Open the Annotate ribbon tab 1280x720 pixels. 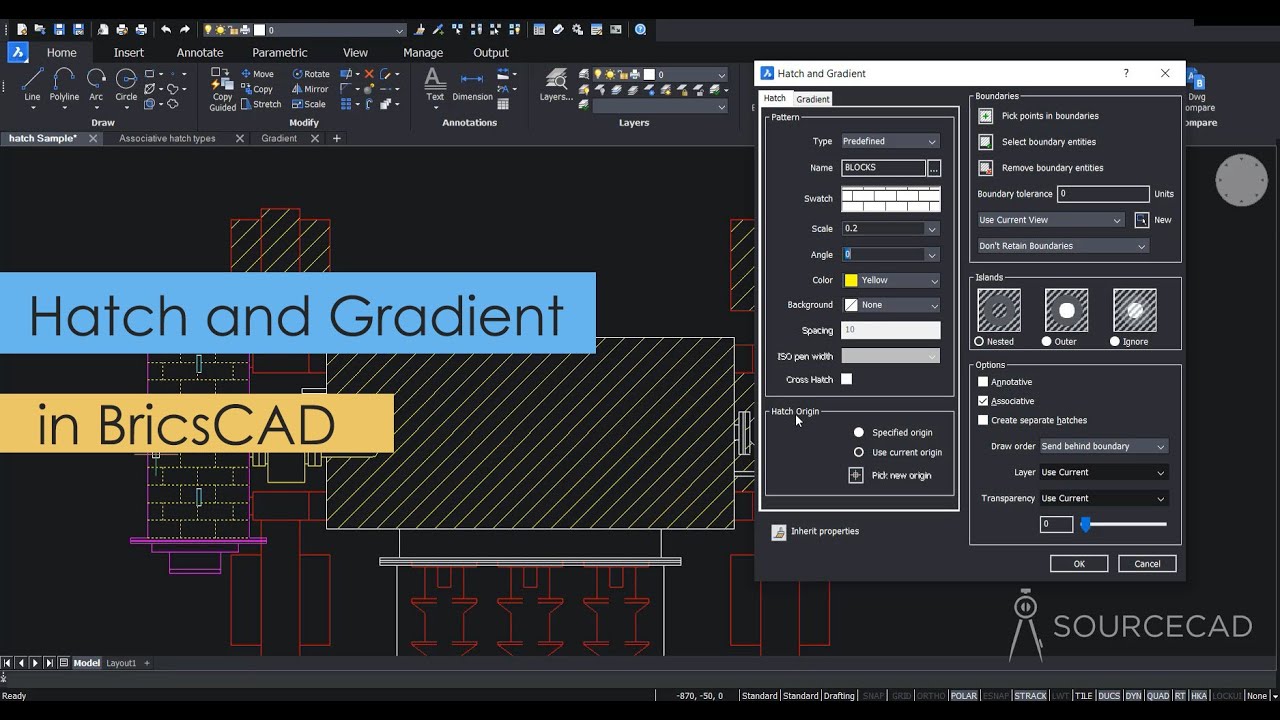click(200, 53)
